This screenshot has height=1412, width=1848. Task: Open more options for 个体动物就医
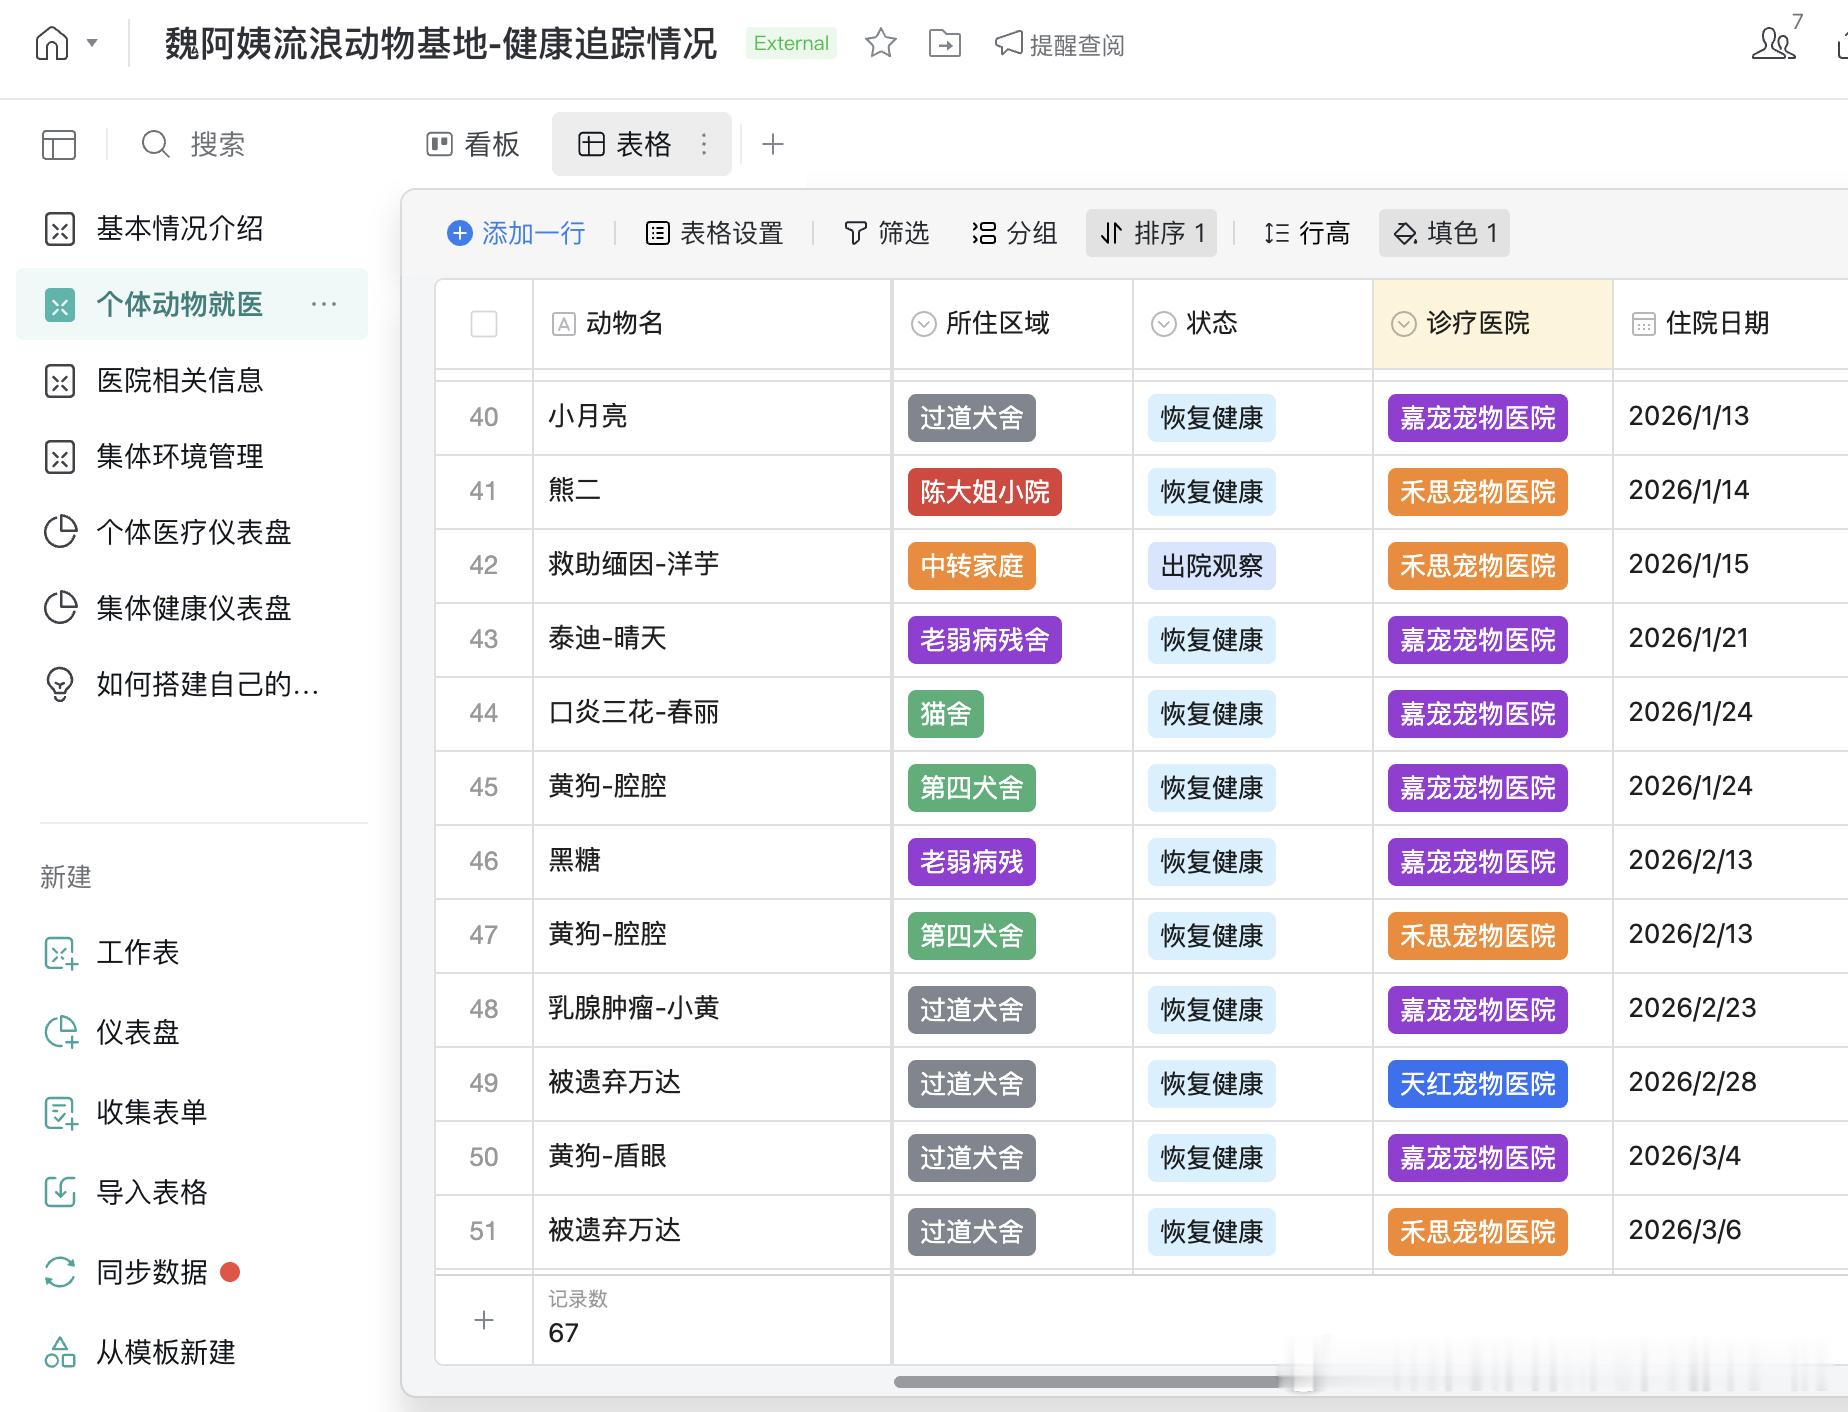click(x=323, y=304)
